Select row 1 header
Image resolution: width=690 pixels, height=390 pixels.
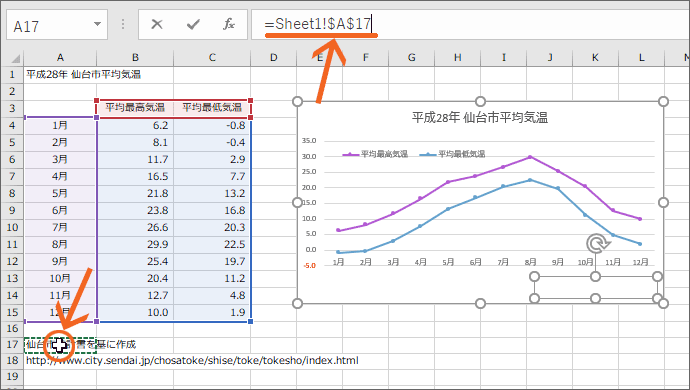(12, 74)
